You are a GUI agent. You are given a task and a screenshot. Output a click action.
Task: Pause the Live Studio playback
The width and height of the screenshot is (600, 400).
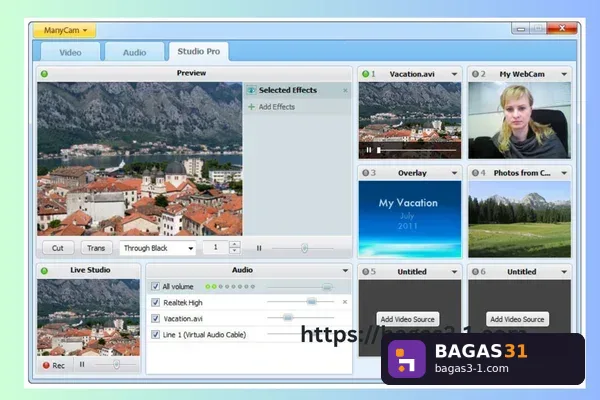pos(82,364)
